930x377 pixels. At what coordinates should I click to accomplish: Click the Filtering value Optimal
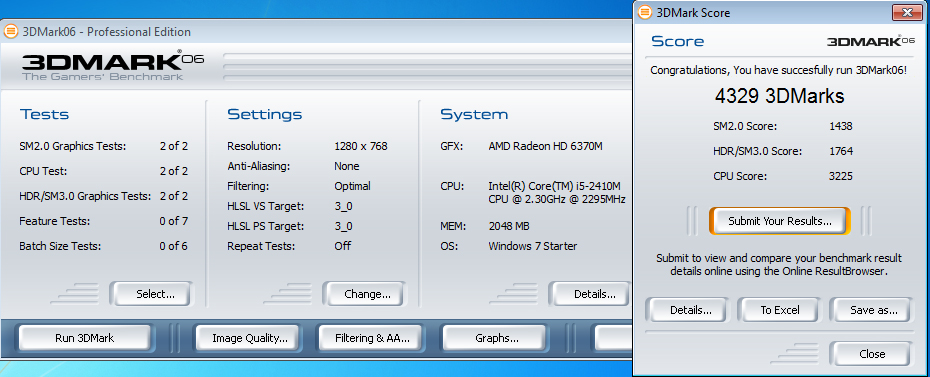352,186
